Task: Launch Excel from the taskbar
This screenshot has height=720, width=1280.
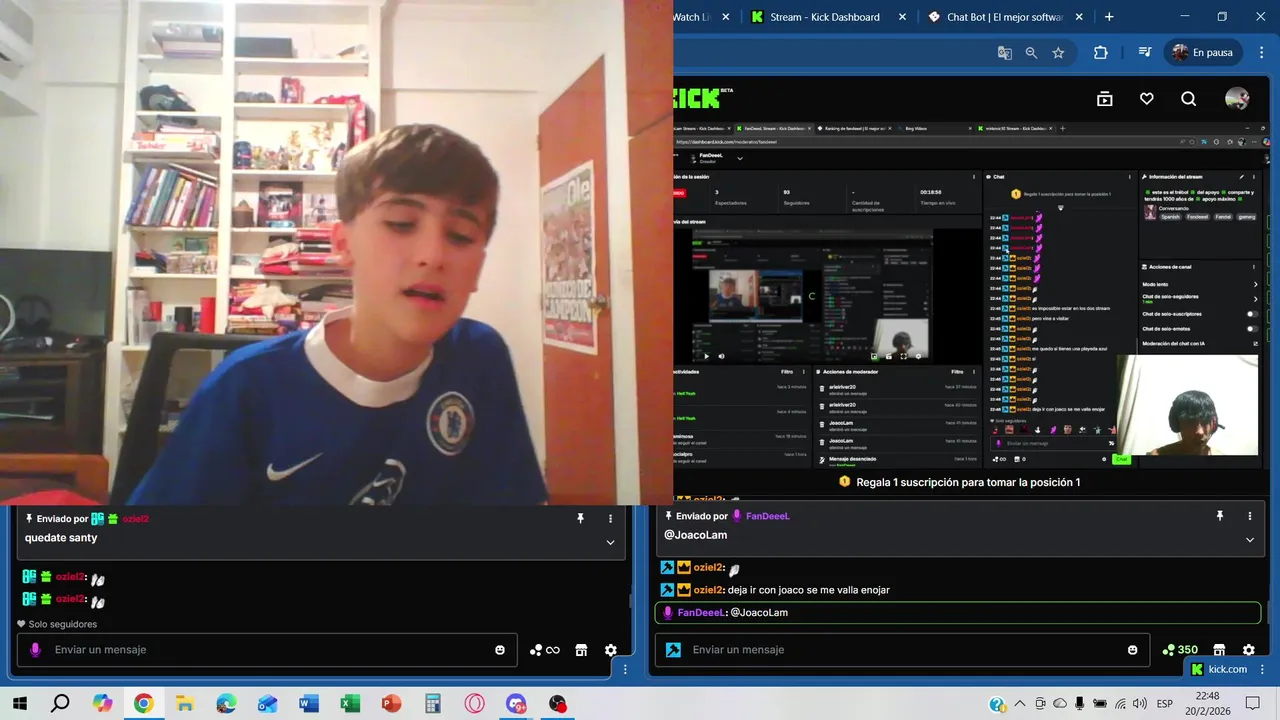Action: click(x=349, y=704)
